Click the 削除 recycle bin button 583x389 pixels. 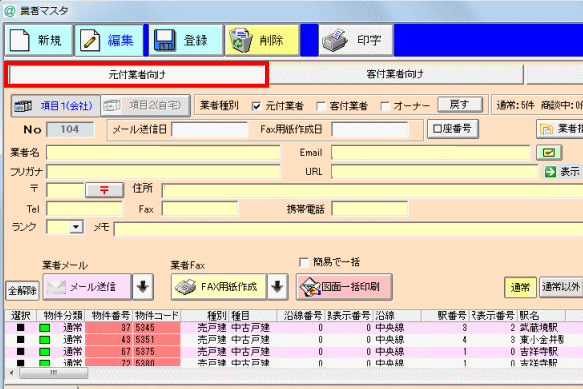(262, 40)
